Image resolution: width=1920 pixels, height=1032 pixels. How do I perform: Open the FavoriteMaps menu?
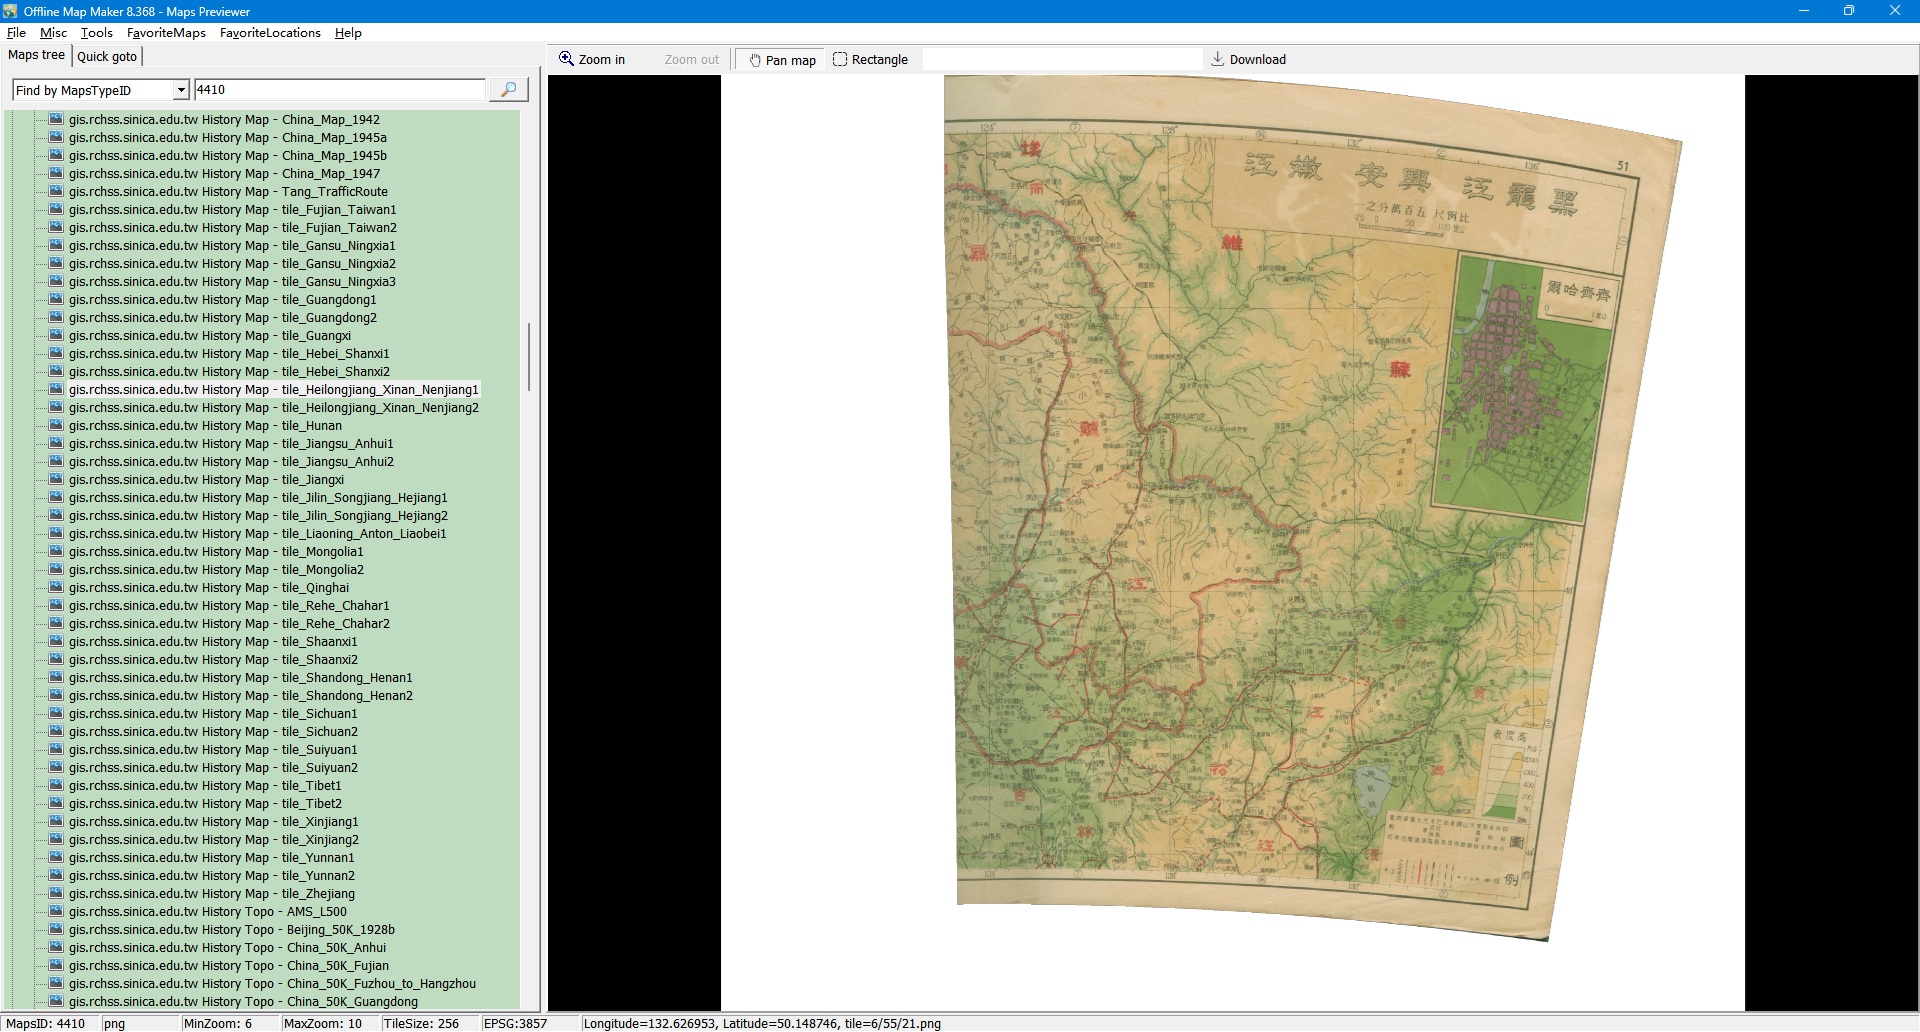(x=166, y=33)
